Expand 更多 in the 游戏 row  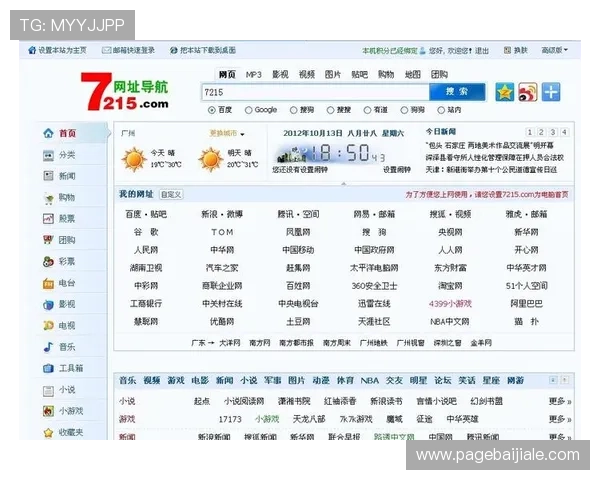point(560,419)
